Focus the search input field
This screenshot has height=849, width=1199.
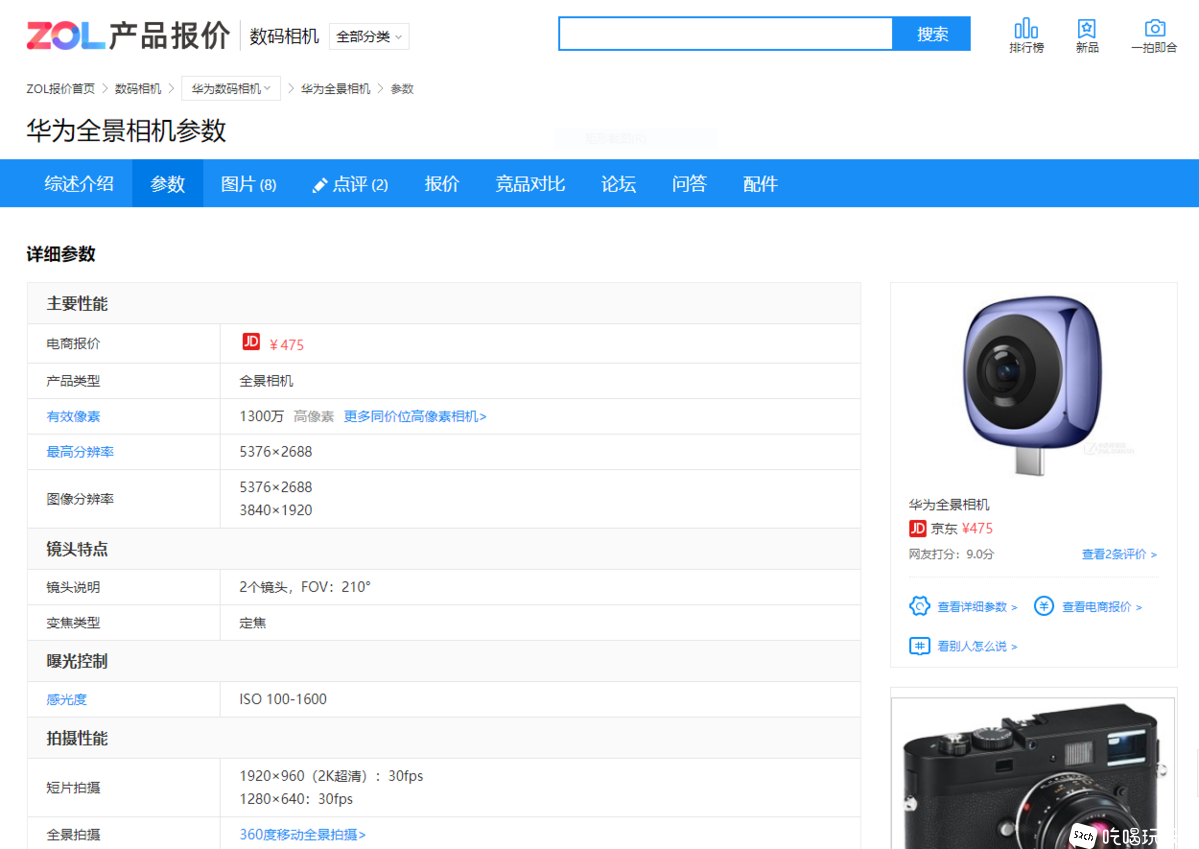tap(726, 34)
